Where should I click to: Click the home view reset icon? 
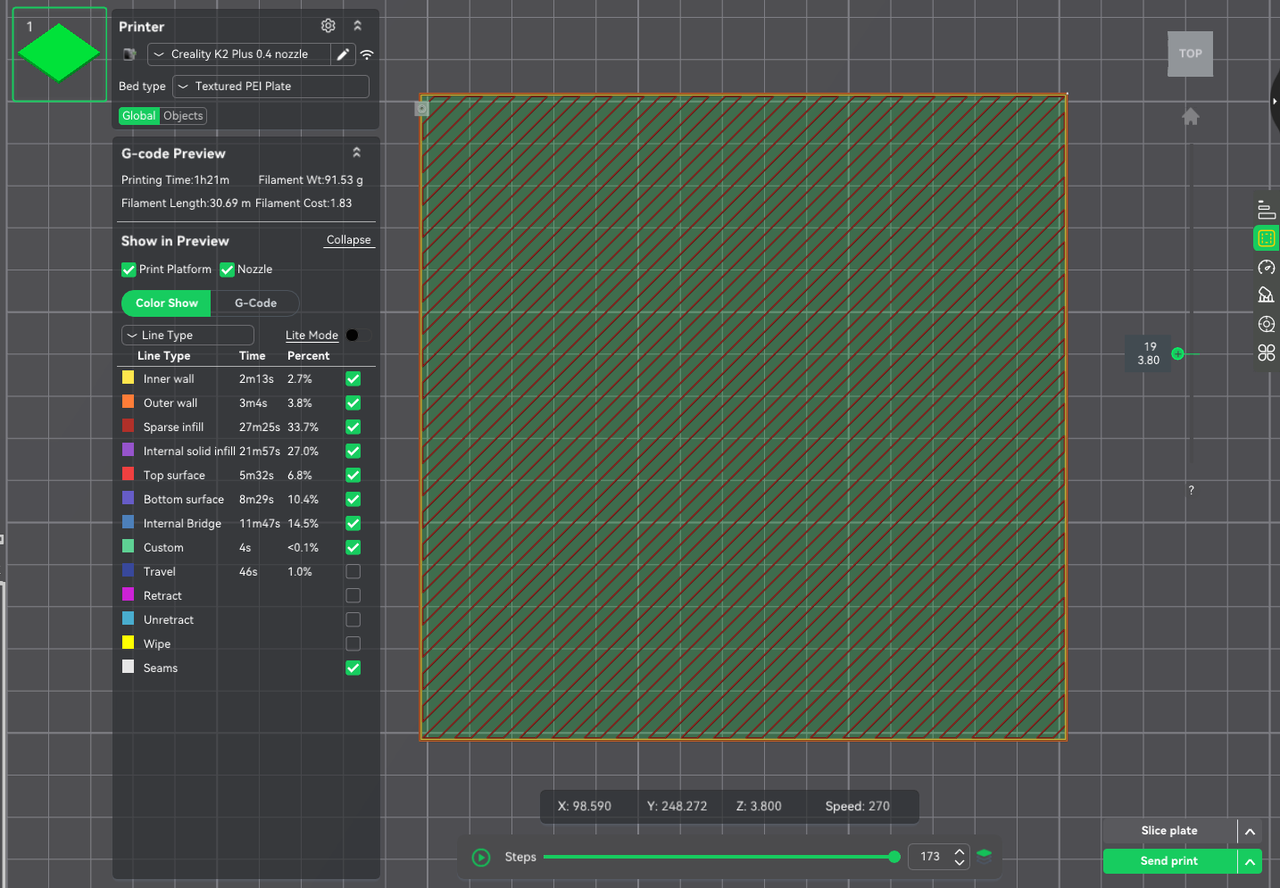pos(1190,117)
